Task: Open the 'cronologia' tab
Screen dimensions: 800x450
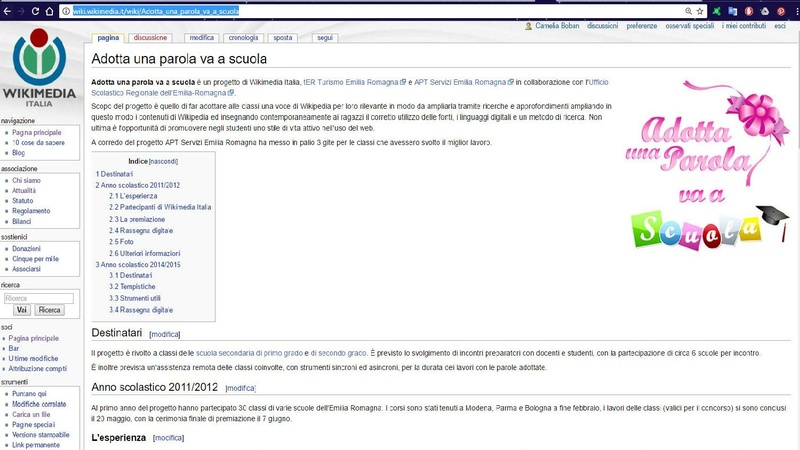Action: (243, 38)
